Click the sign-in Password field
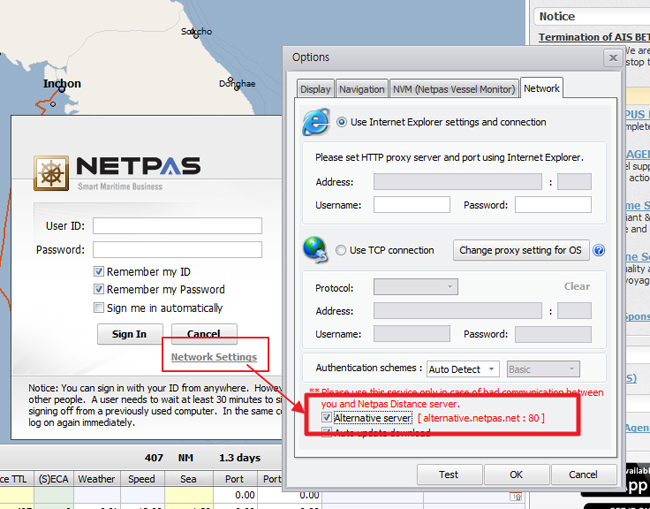 click(177, 250)
